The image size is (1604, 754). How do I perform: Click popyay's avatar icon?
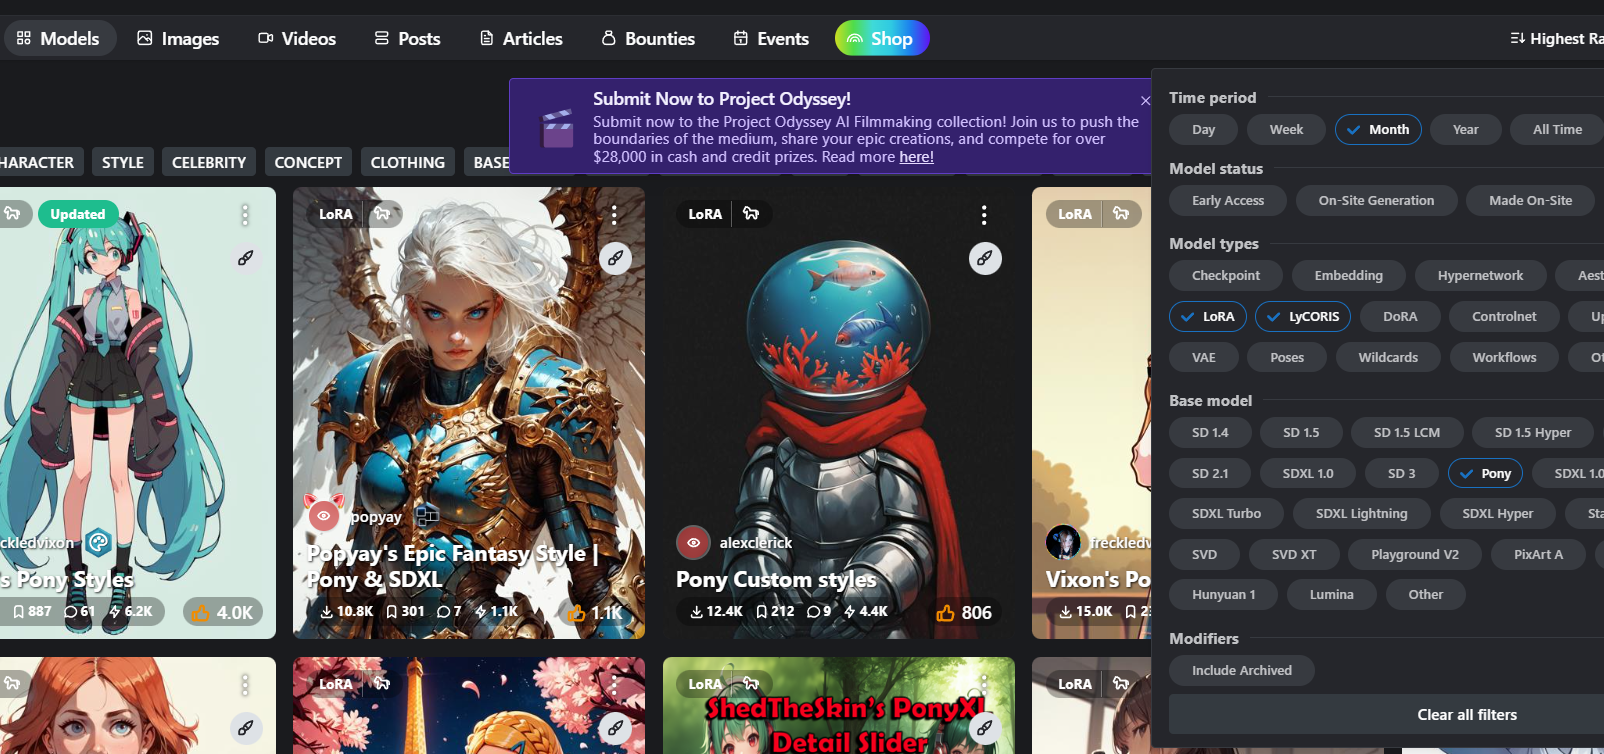click(323, 515)
